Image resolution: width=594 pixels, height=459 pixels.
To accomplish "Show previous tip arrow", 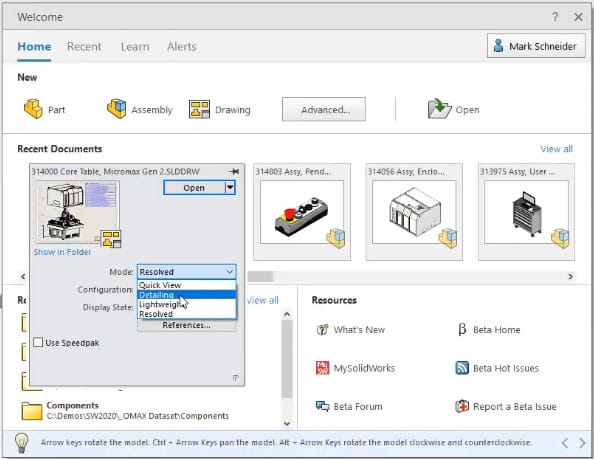I will pos(565,443).
